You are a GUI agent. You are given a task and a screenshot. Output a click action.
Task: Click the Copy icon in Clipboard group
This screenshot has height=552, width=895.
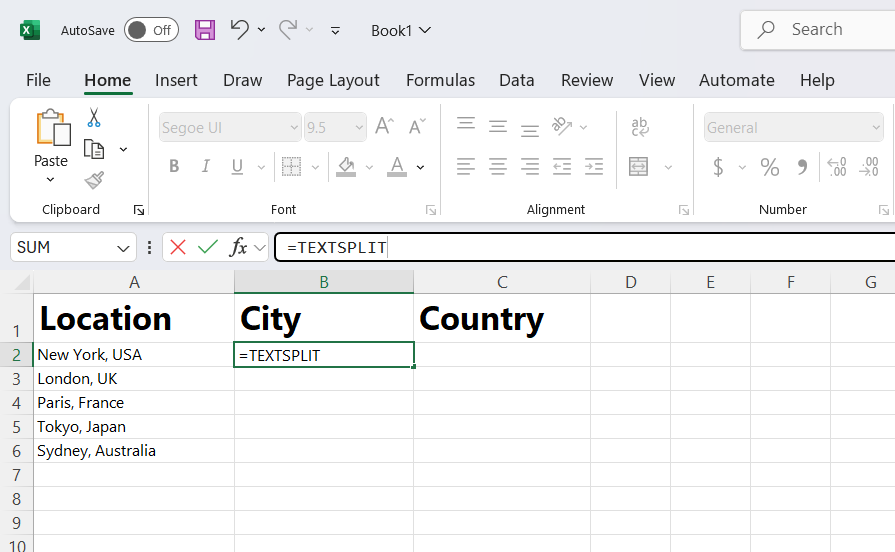94,150
